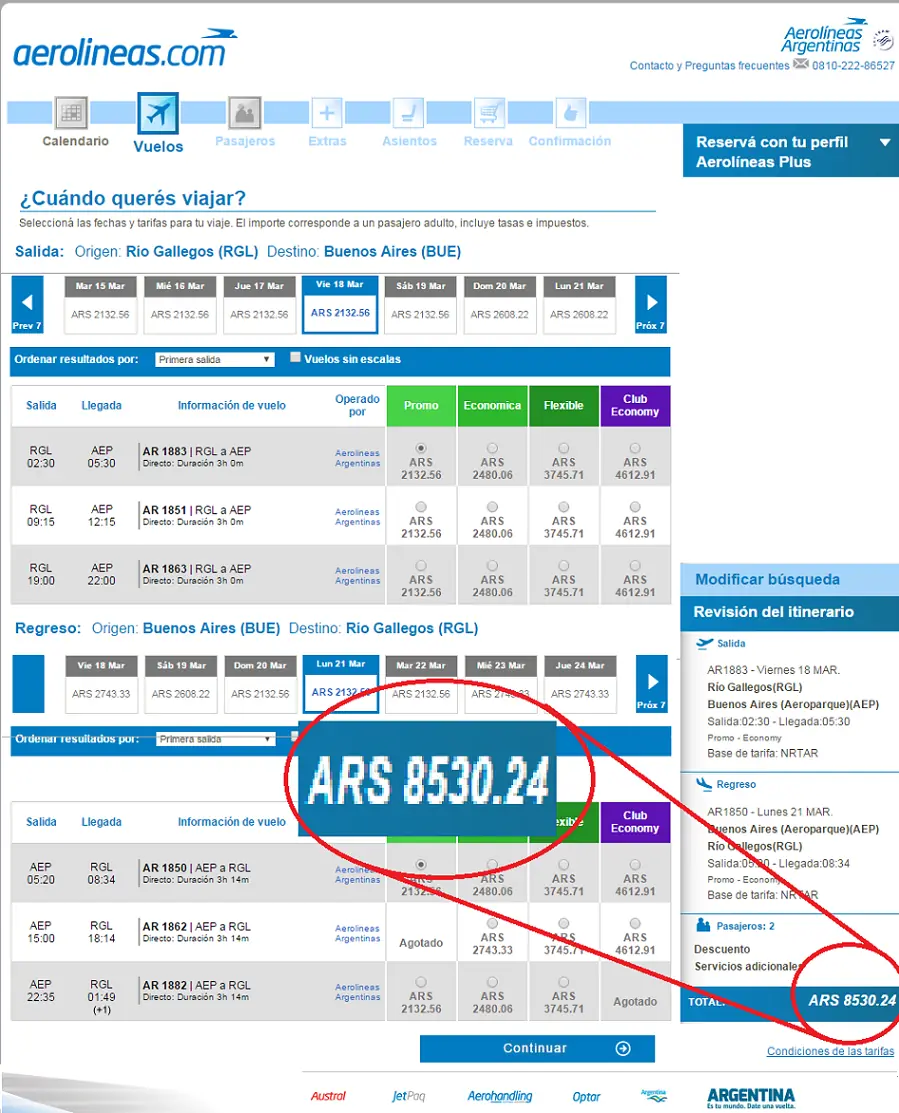The image size is (899, 1113).
Task: Select outbound date Mar 15 Mar
Action: pyautogui.click(x=100, y=305)
